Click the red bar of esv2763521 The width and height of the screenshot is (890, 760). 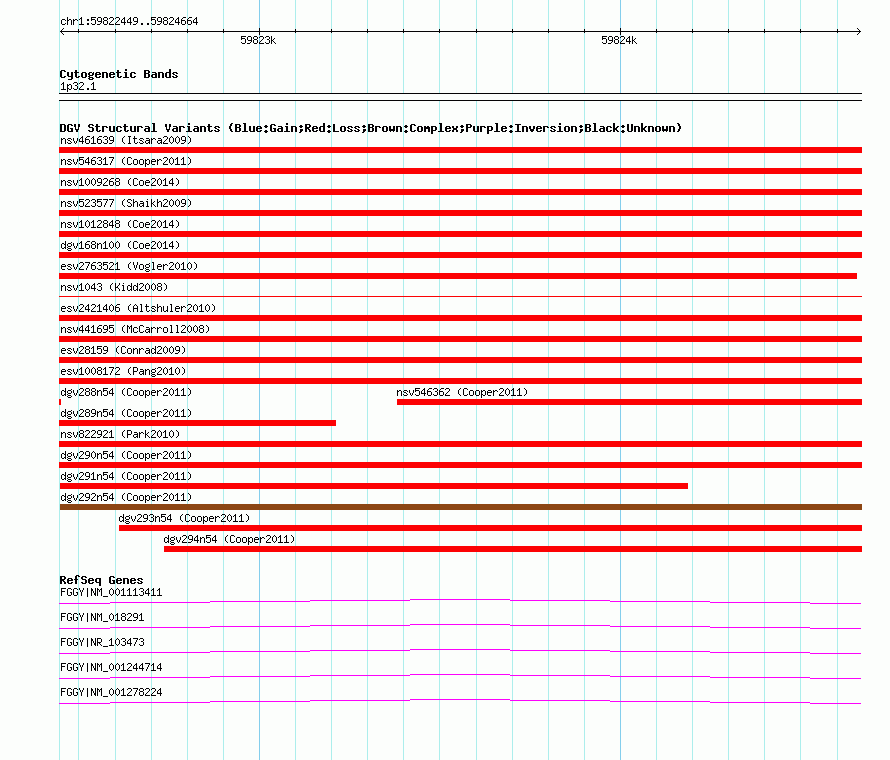click(x=458, y=276)
